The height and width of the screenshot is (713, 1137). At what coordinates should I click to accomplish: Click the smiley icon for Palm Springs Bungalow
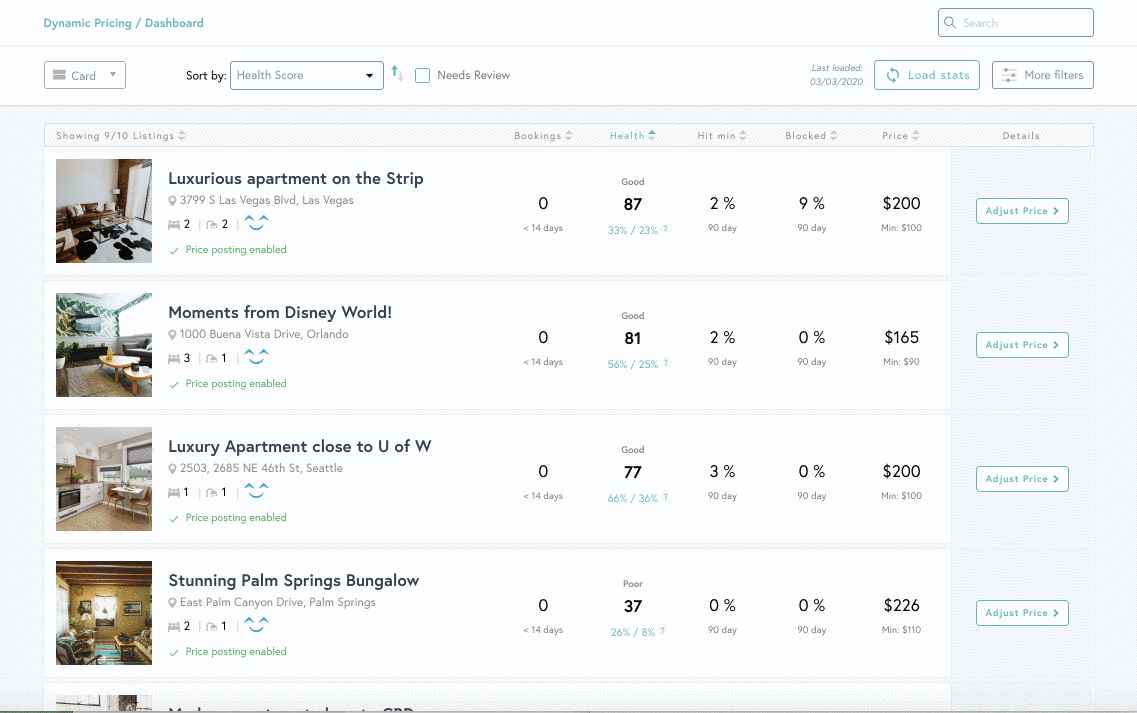pyautogui.click(x=256, y=625)
